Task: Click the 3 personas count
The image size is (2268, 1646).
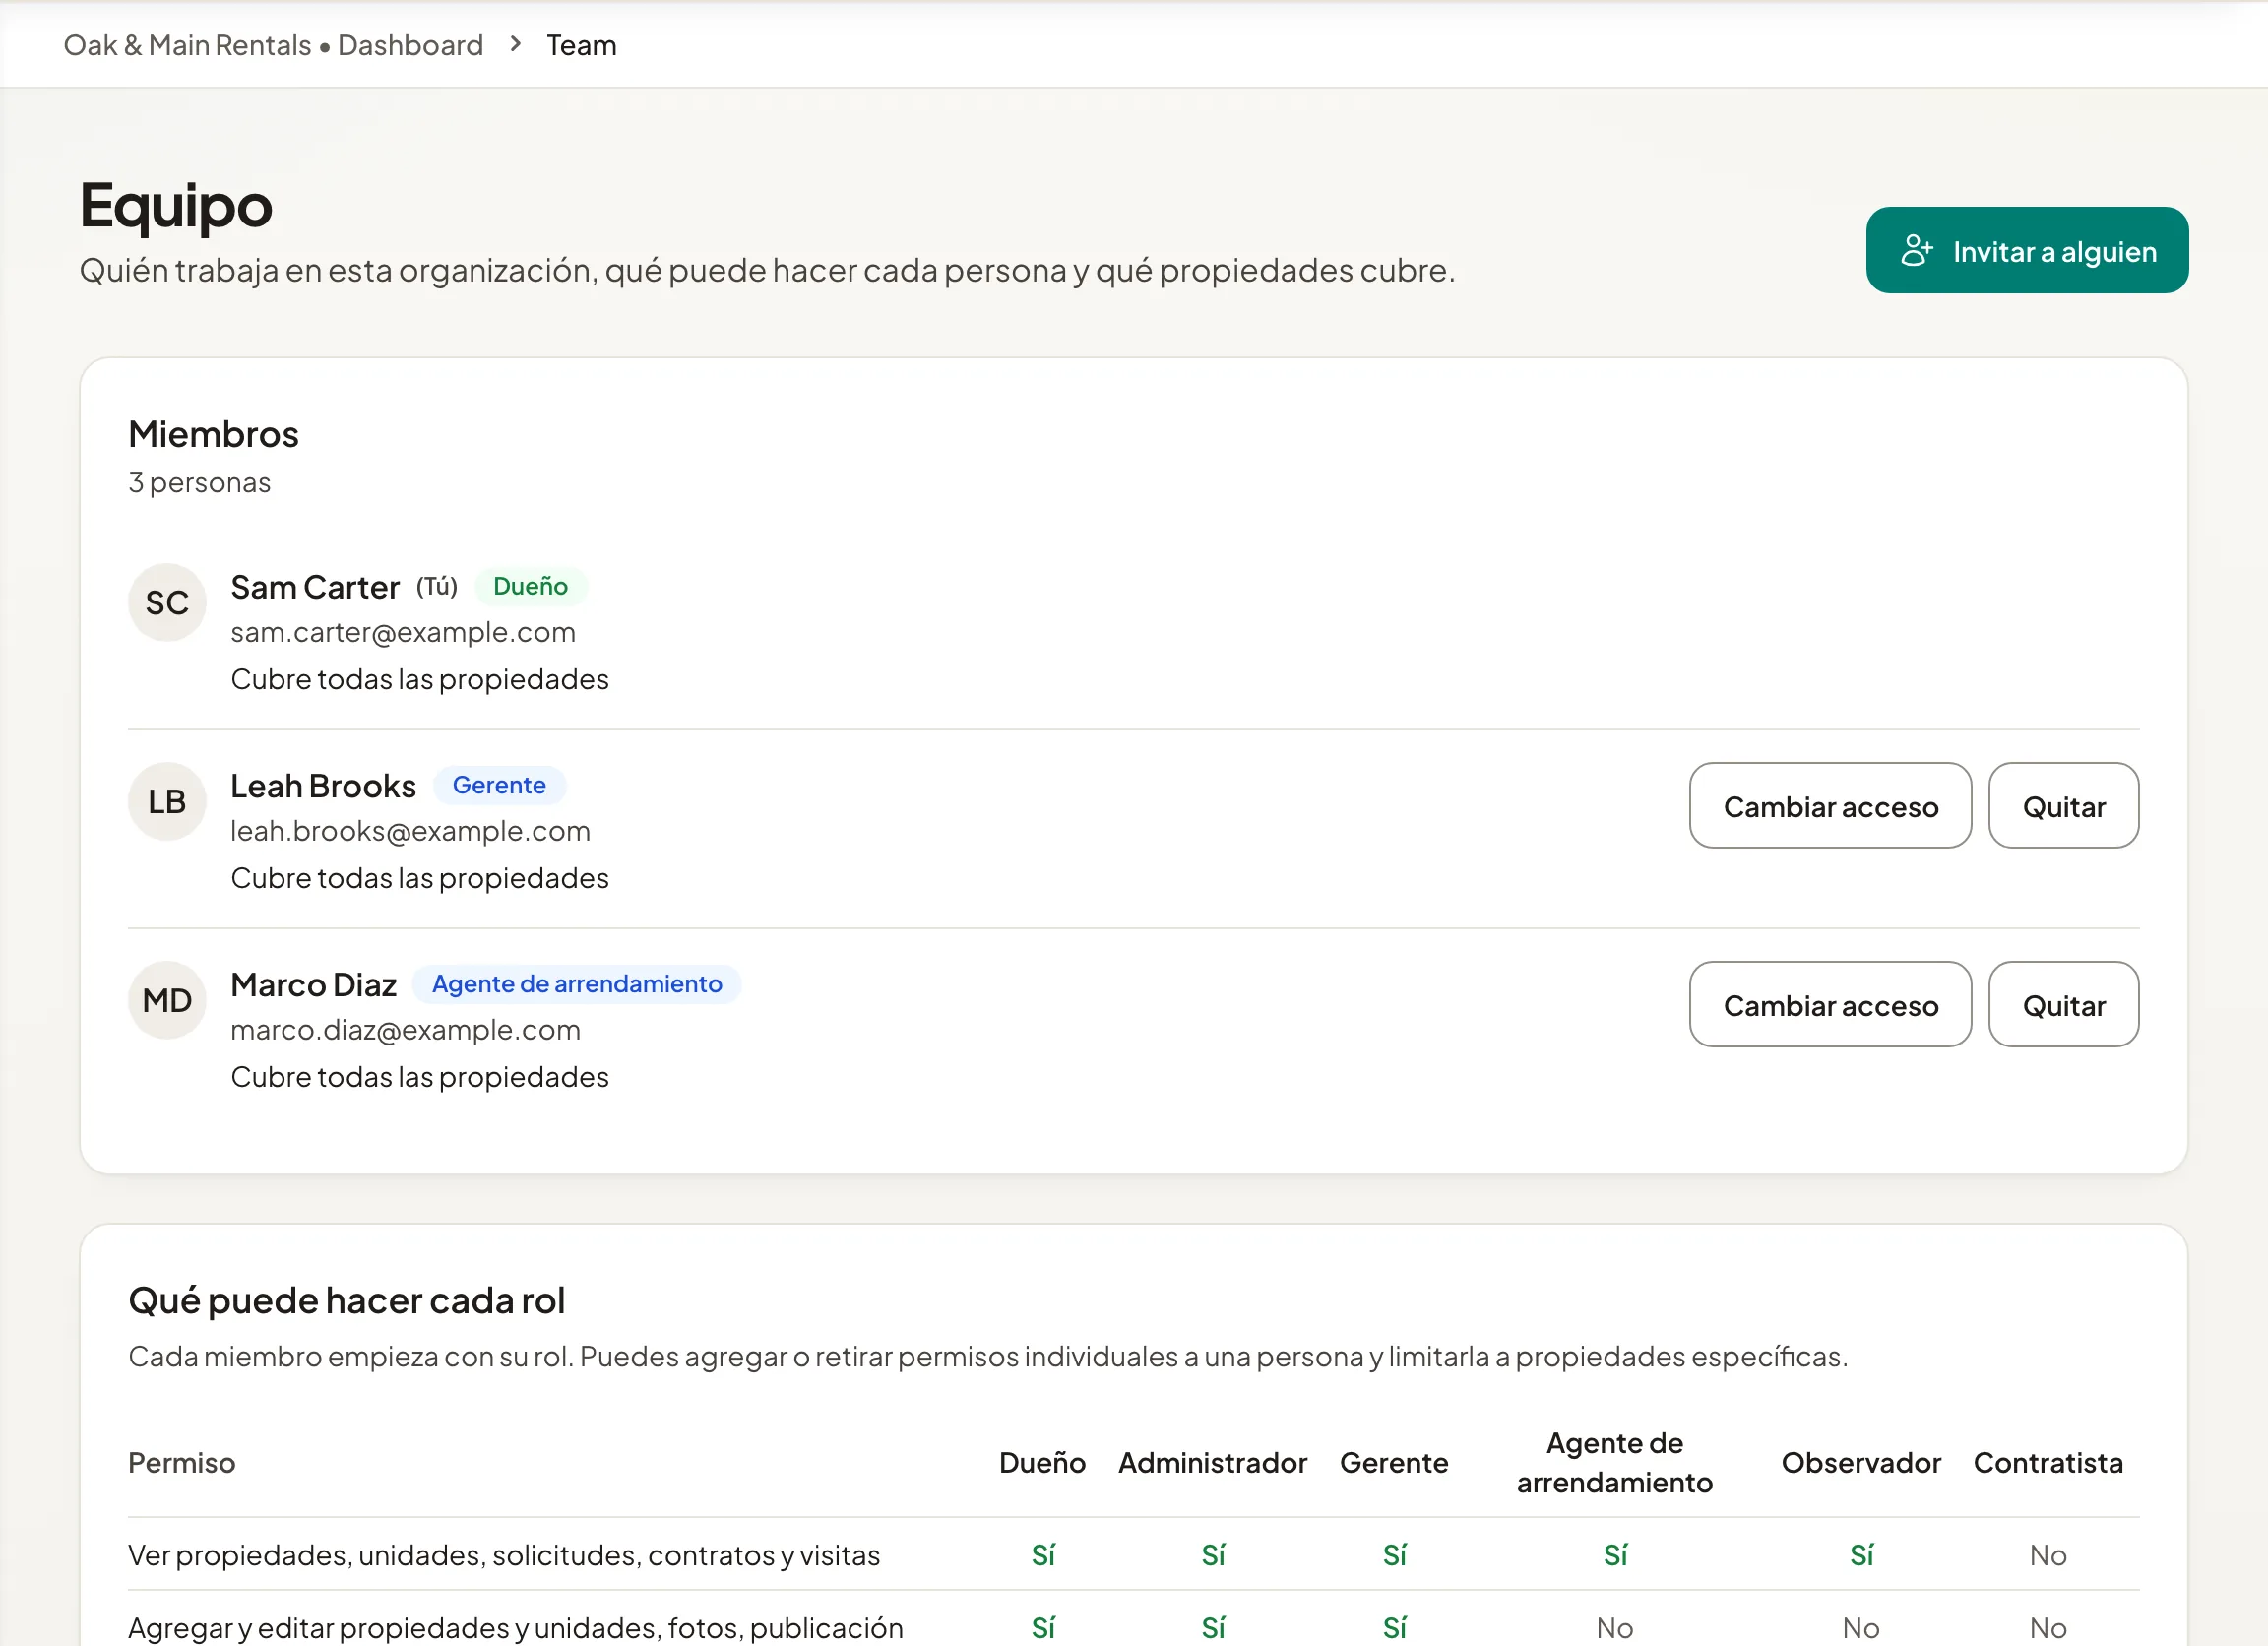Action: [x=199, y=483]
